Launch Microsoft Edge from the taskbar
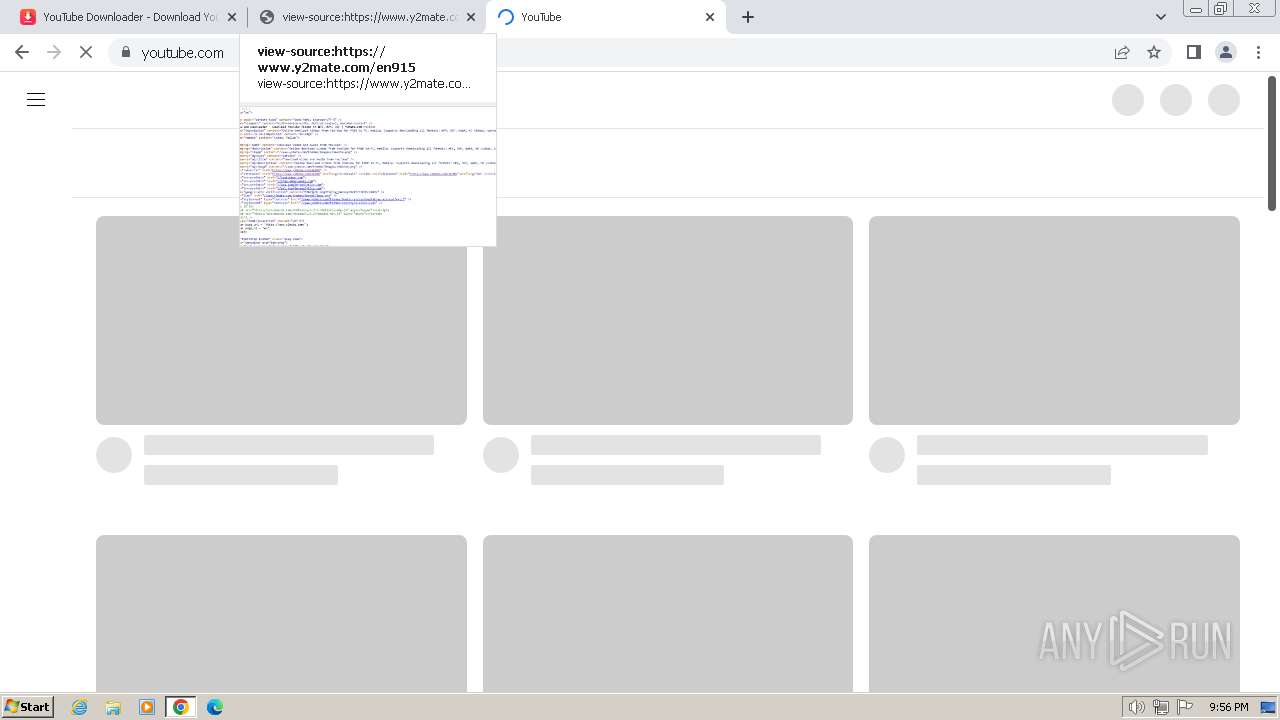This screenshot has height=720, width=1280. tap(215, 707)
